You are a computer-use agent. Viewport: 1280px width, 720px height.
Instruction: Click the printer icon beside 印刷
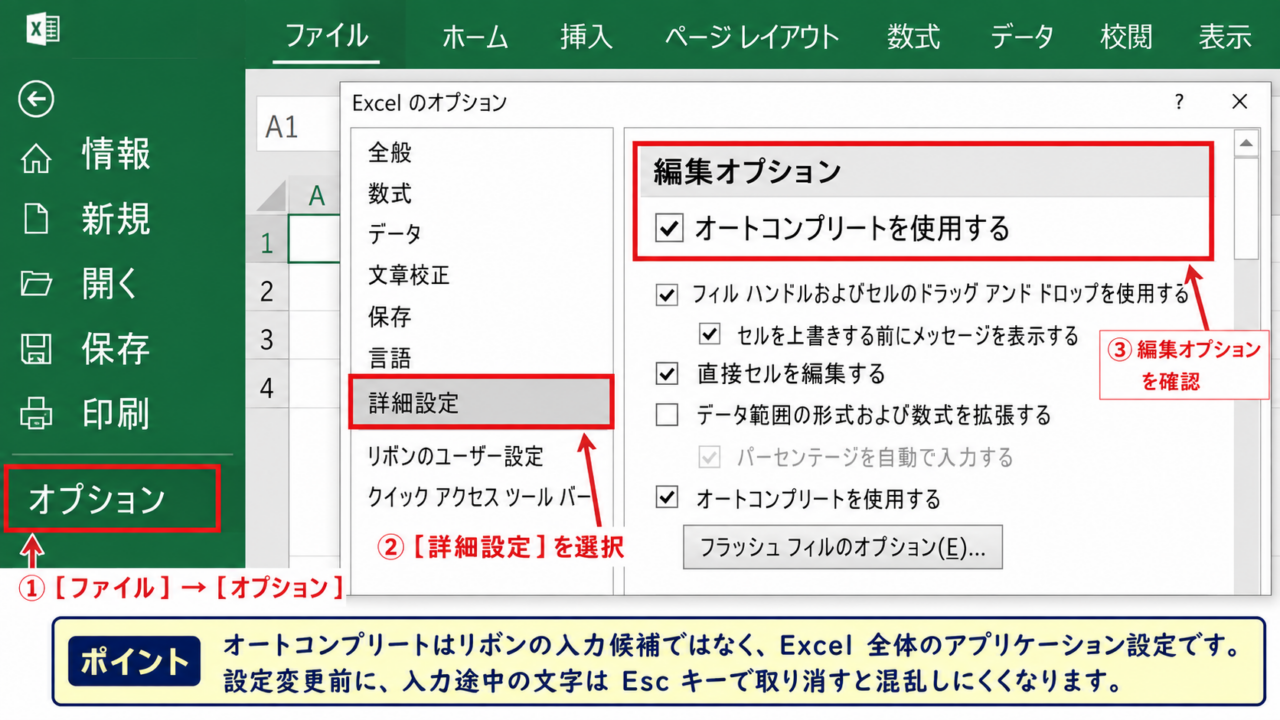pos(36,412)
